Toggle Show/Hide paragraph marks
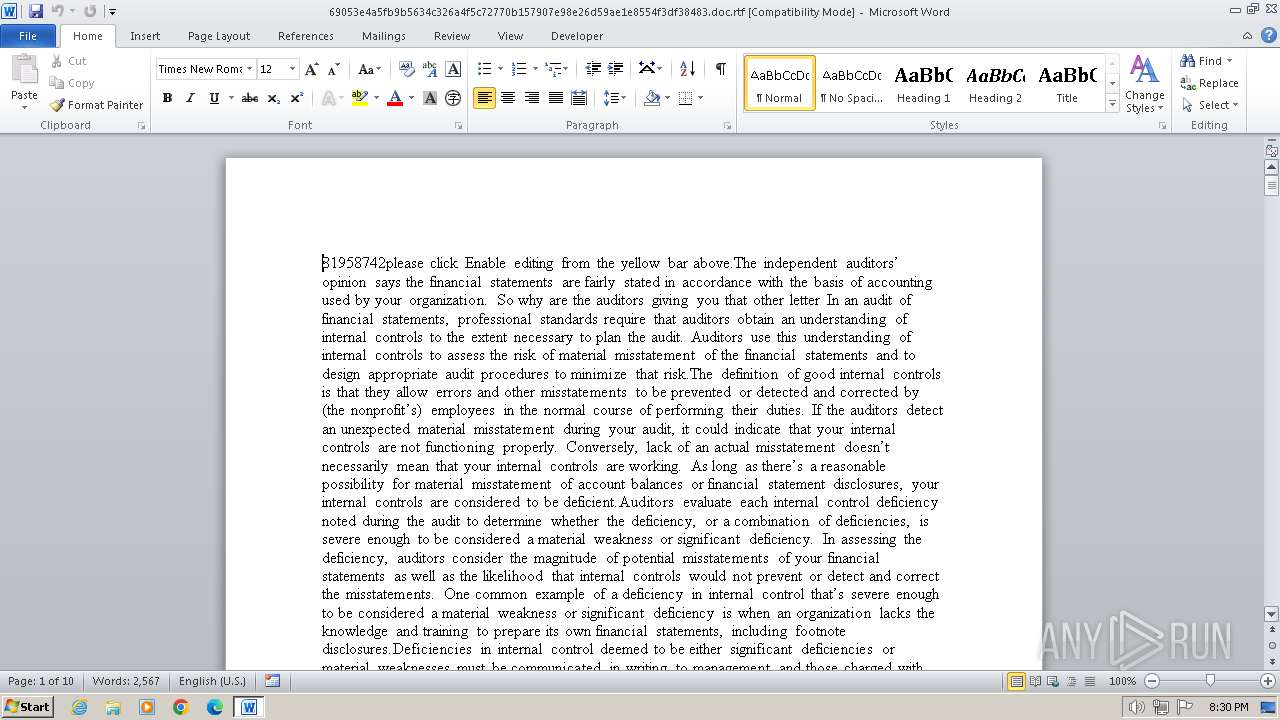Image resolution: width=1280 pixels, height=720 pixels. point(720,69)
